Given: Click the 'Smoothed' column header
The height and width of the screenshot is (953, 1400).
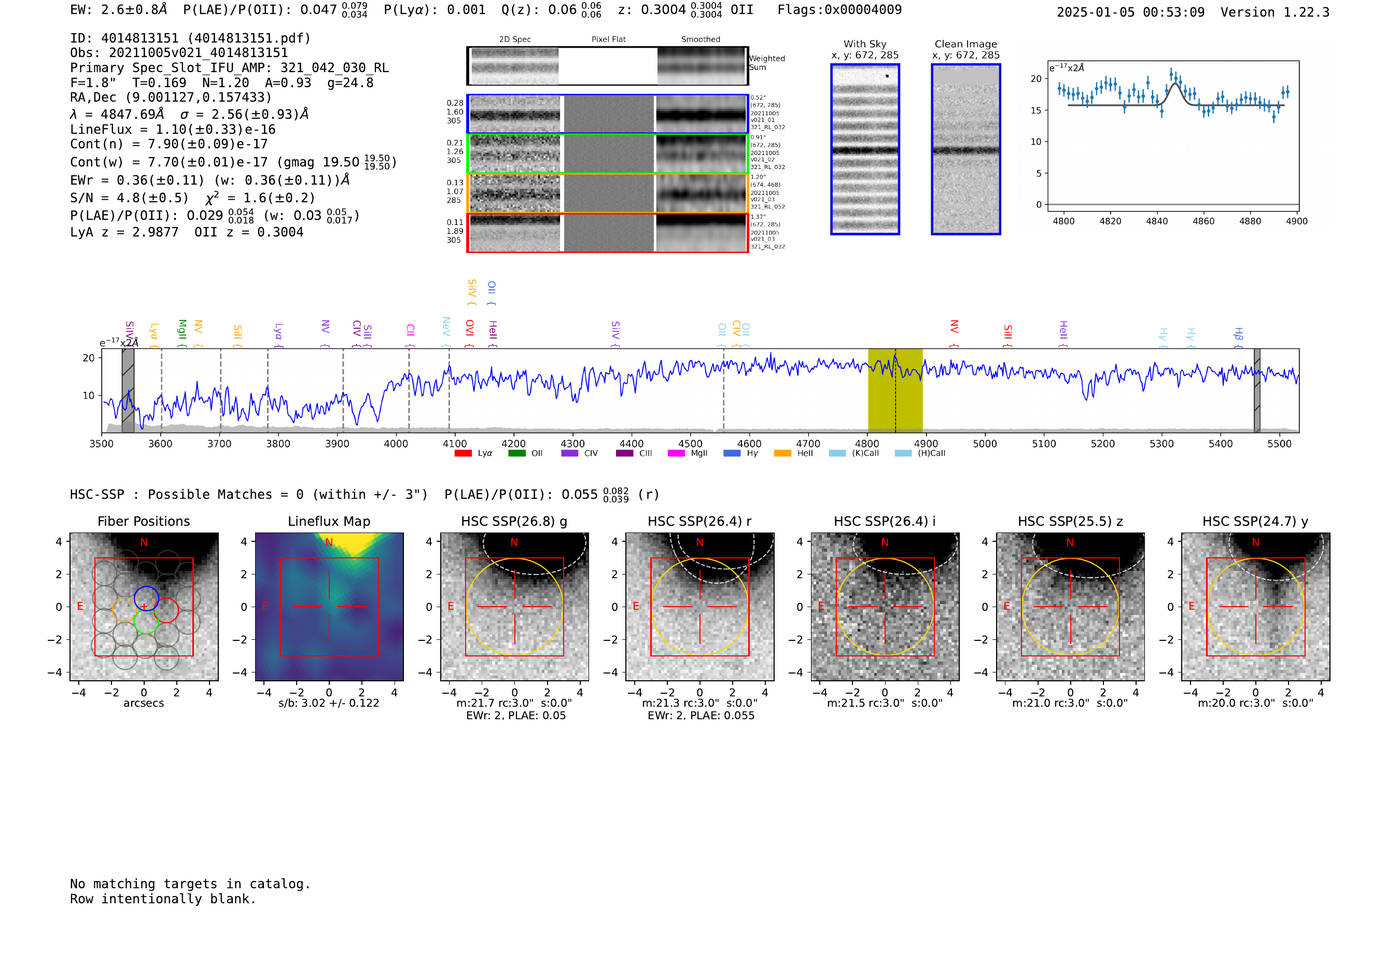Looking at the screenshot, I should click(x=701, y=40).
